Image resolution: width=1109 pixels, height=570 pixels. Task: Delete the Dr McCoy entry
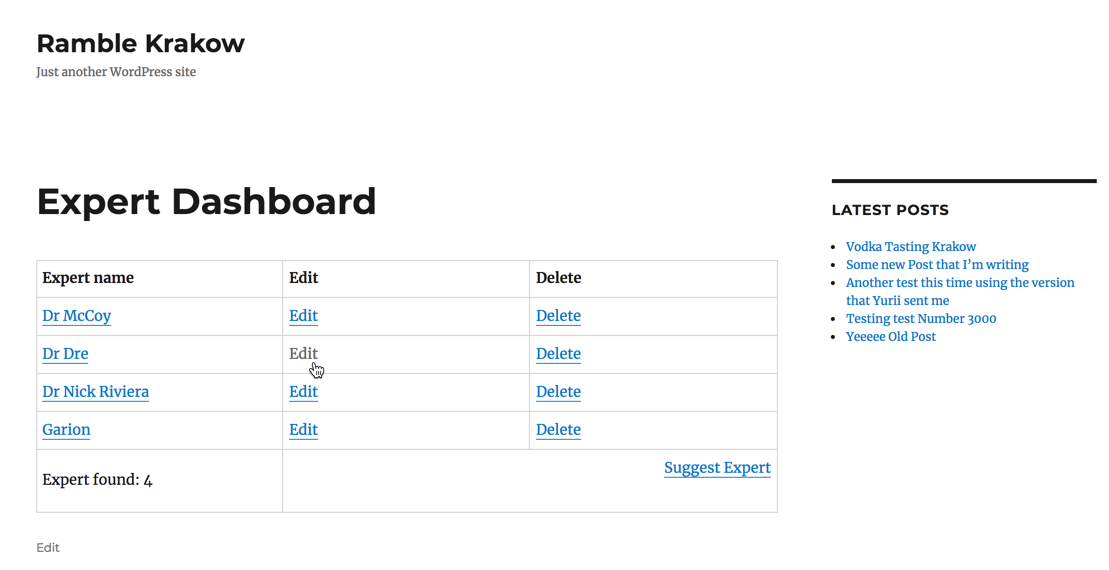(558, 316)
